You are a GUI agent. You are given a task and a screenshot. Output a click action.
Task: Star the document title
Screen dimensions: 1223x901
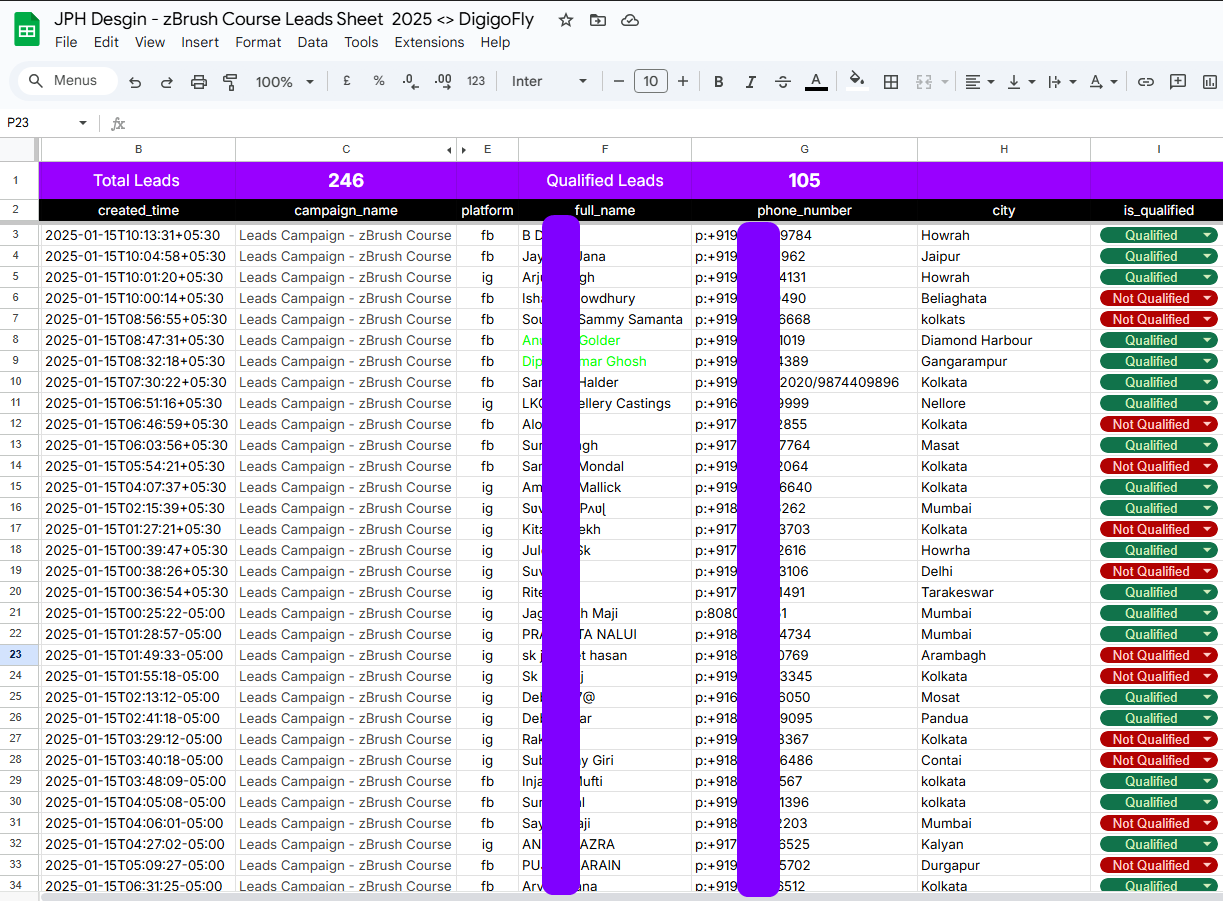566,20
